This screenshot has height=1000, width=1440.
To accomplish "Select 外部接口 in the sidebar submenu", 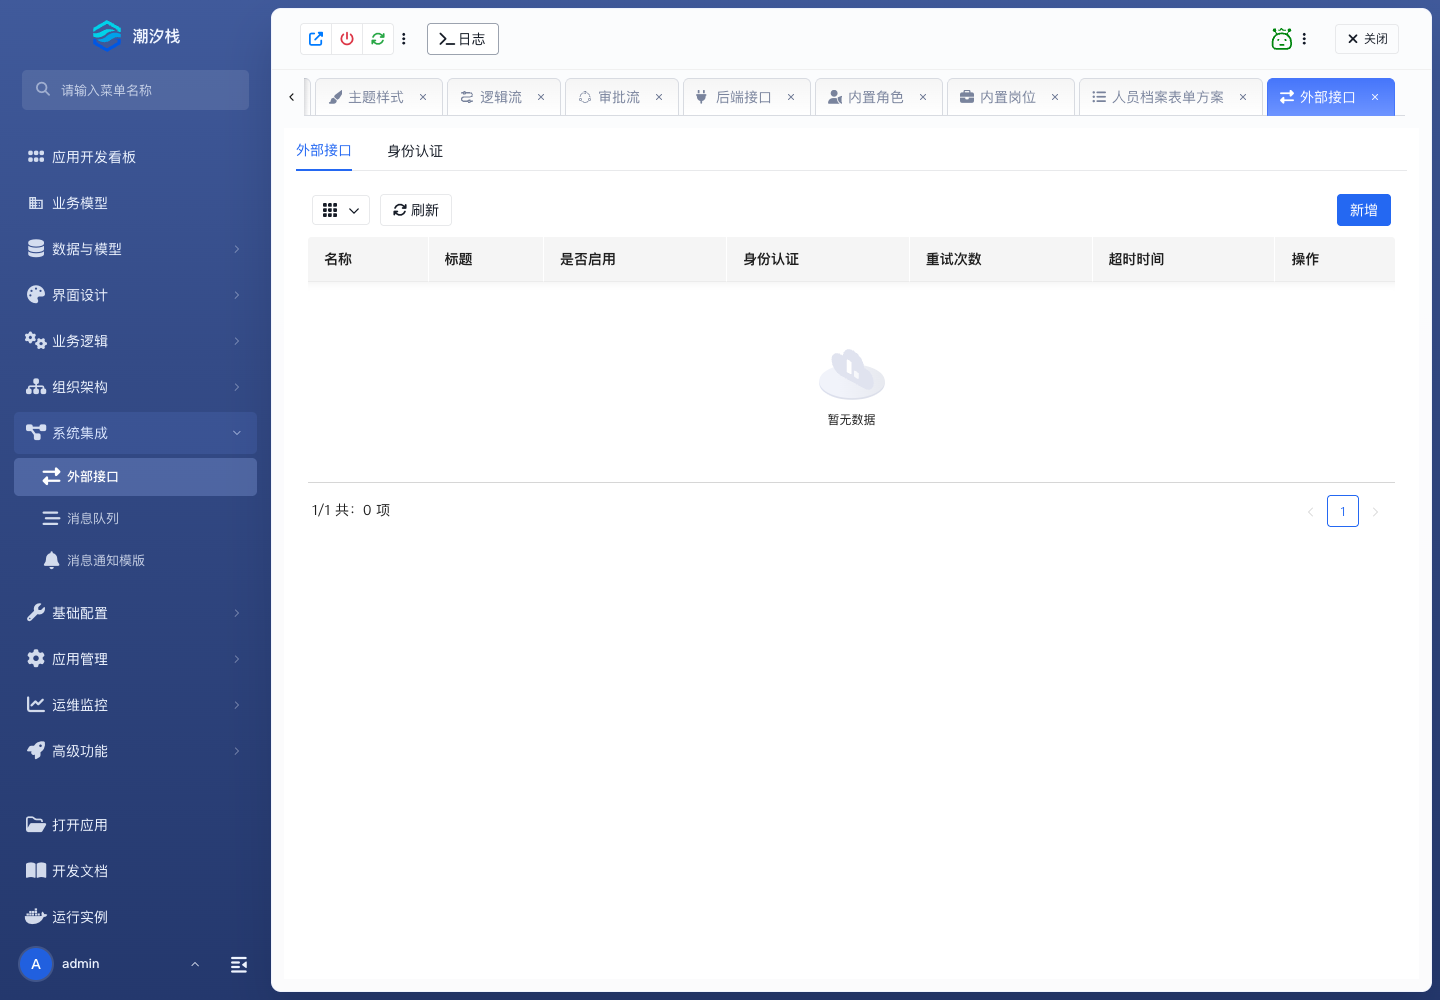I will (135, 477).
